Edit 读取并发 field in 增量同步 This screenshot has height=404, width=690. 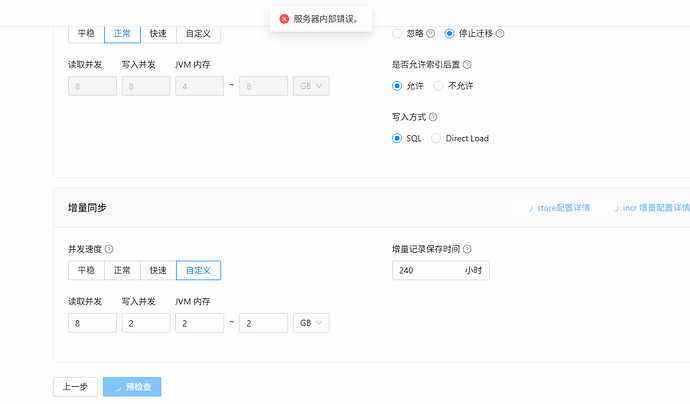[92, 323]
